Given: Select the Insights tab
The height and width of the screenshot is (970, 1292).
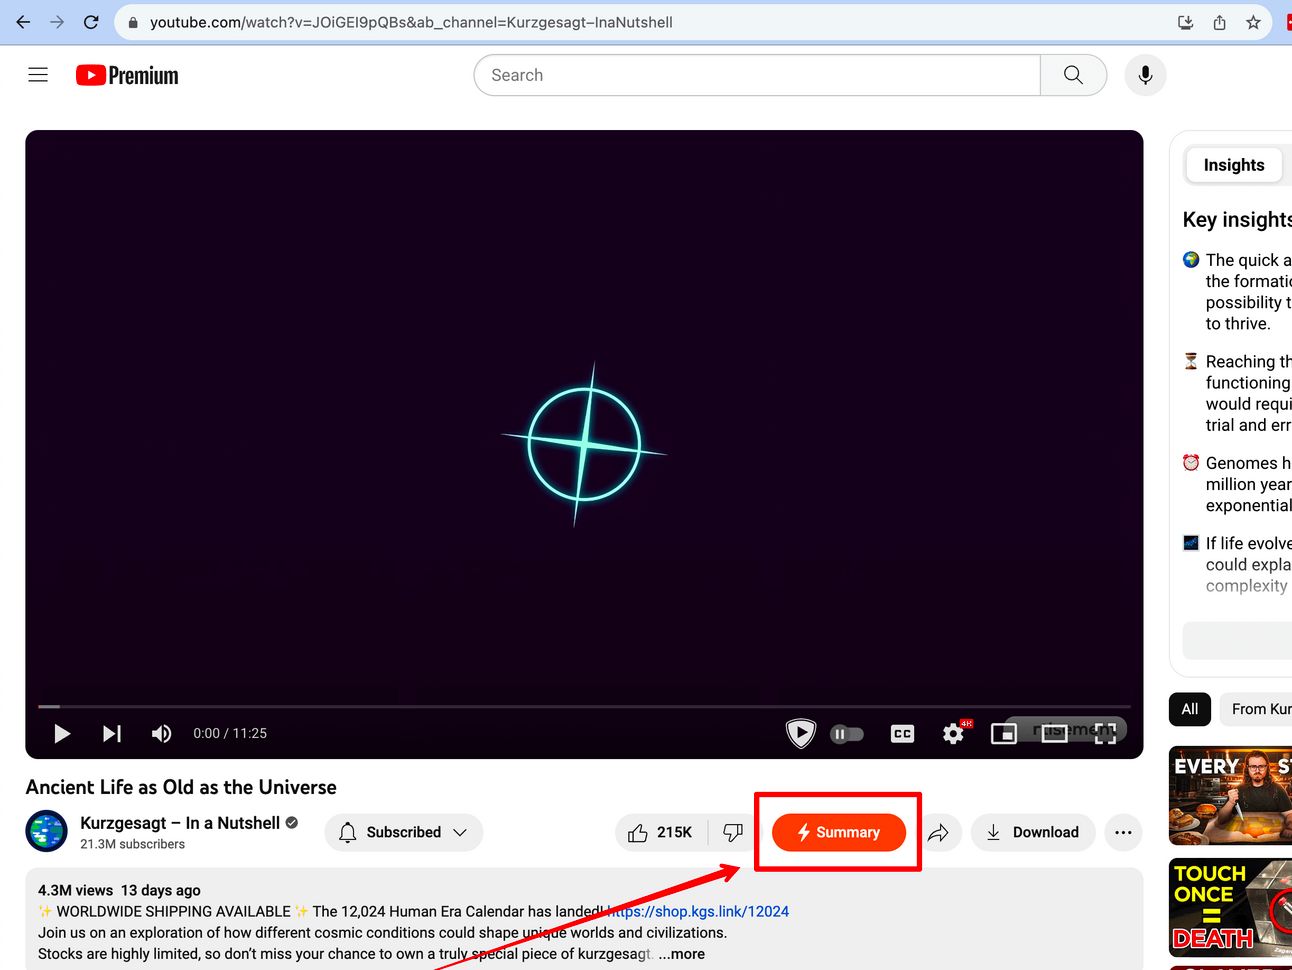Looking at the screenshot, I should pos(1234,165).
